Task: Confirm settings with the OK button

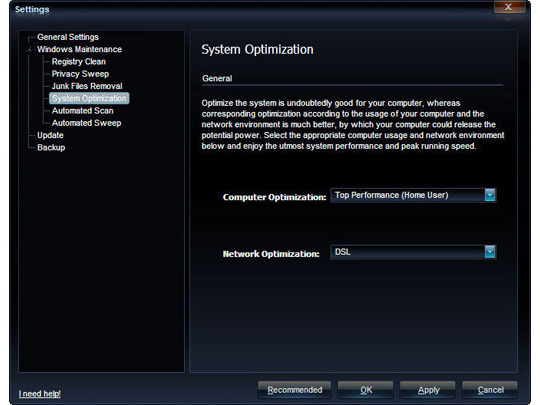Action: [366, 390]
